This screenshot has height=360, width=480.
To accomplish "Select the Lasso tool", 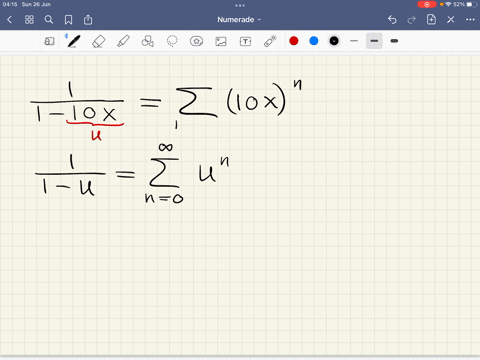I will pos(172,41).
